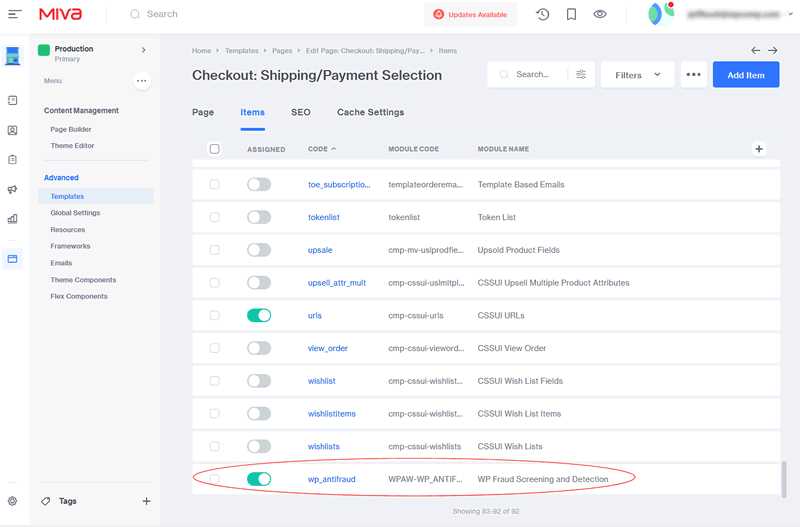Open the upsell_attr_mult item link
The image size is (800, 527).
(337, 283)
